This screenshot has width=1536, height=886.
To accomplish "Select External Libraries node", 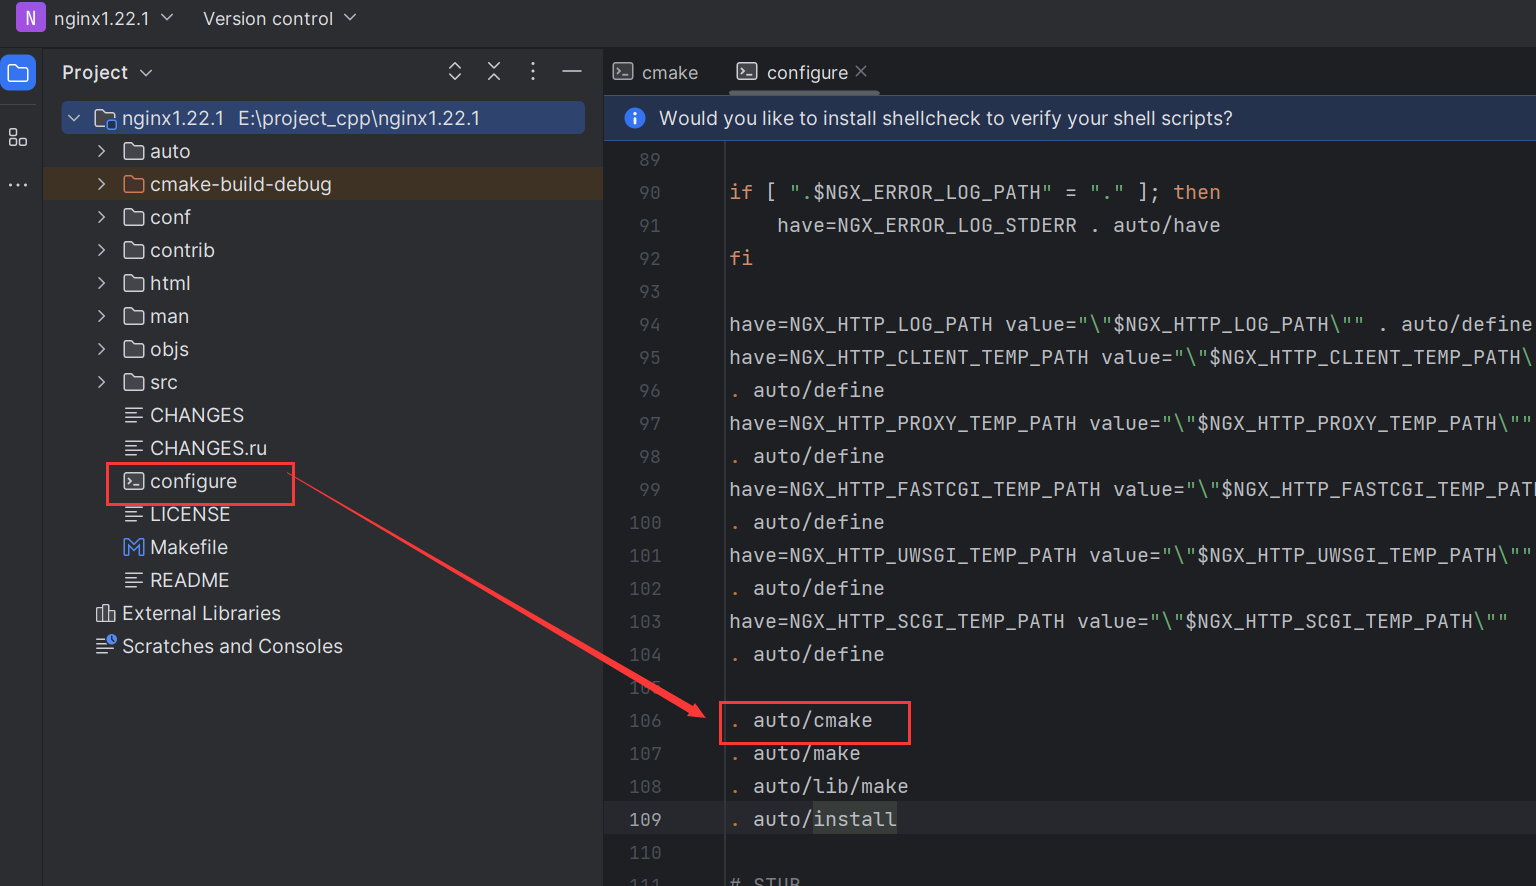I will [201, 613].
